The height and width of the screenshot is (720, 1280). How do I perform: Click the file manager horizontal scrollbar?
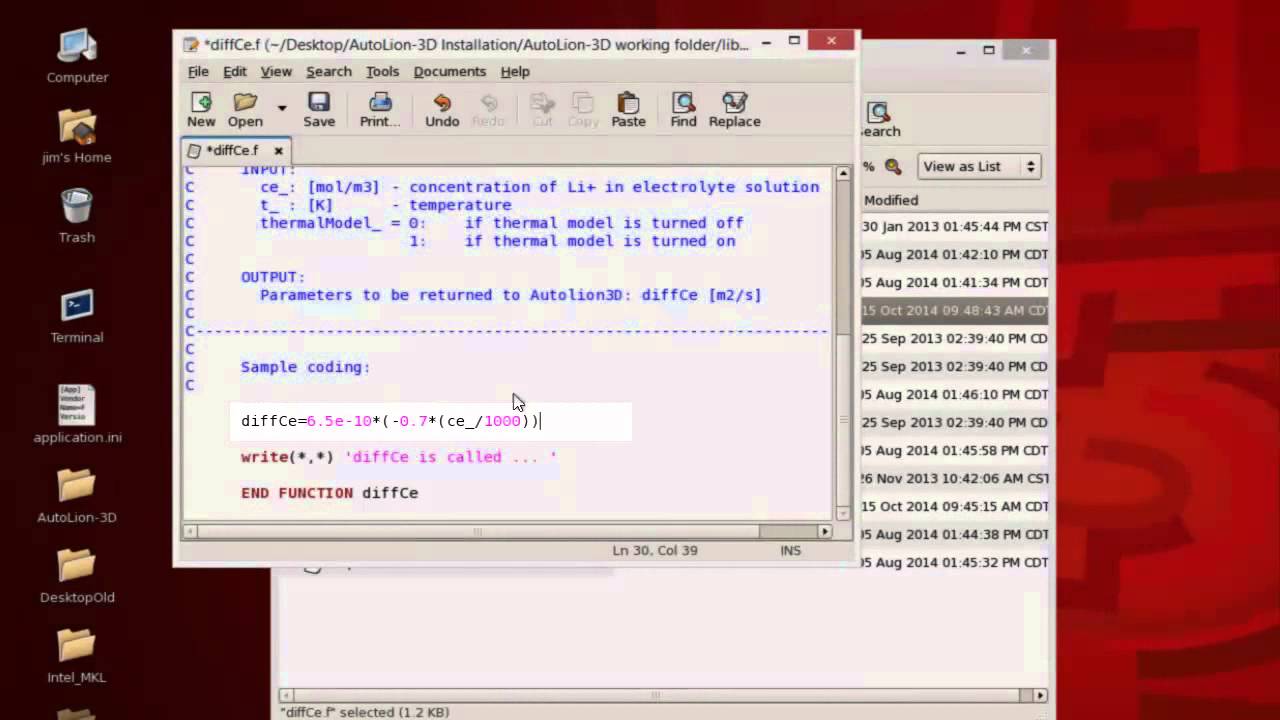(x=656, y=695)
